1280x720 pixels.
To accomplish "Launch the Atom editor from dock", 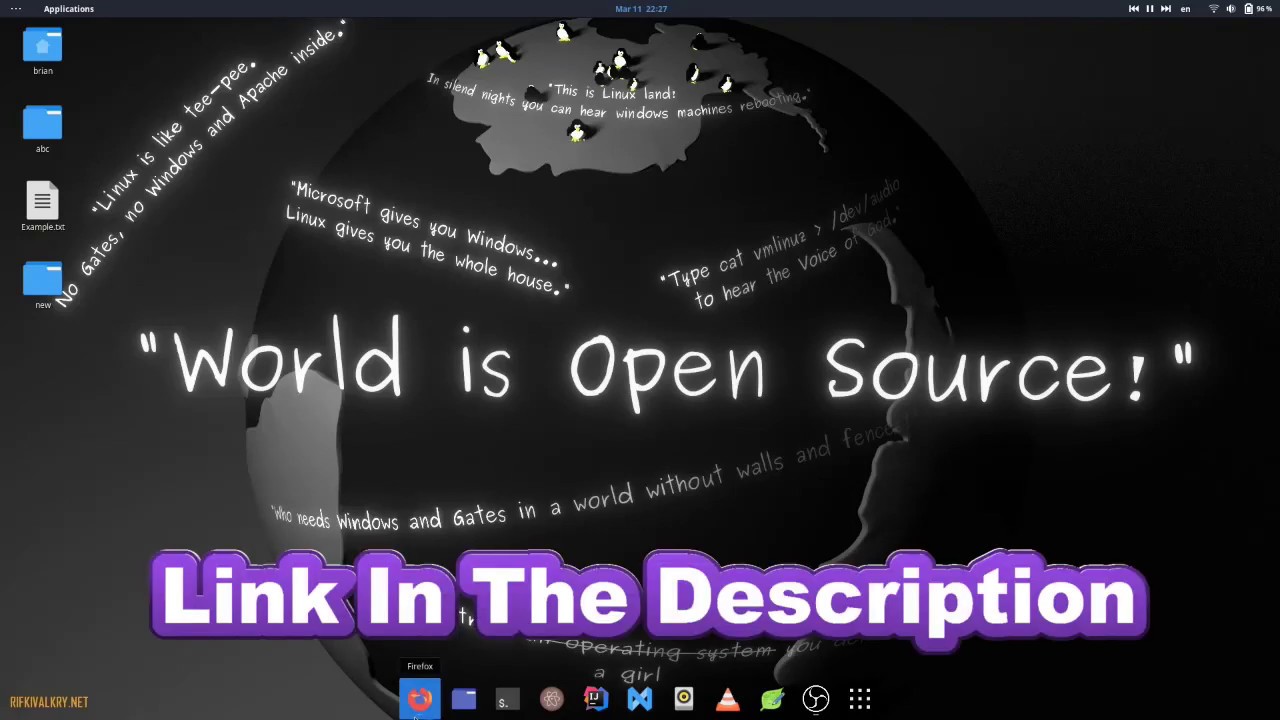I will click(x=552, y=699).
